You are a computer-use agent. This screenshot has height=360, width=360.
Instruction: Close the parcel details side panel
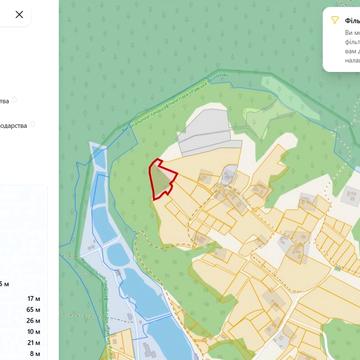19,14
